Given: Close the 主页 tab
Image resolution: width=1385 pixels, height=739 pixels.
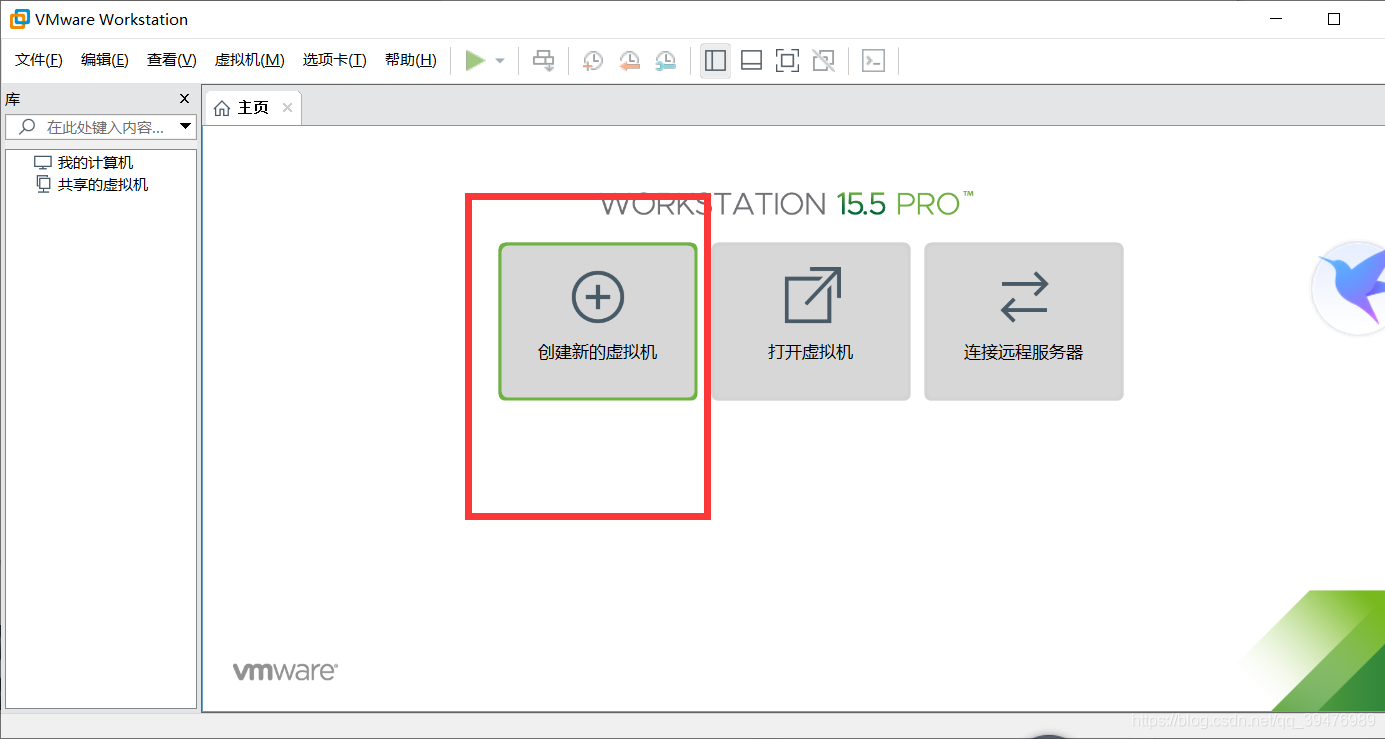Looking at the screenshot, I should pyautogui.click(x=287, y=108).
